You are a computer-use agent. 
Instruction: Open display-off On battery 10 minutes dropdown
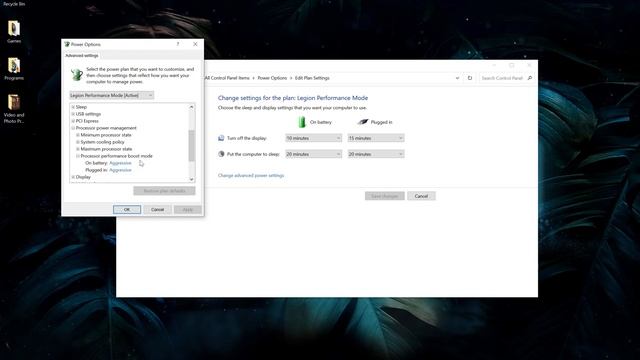(313, 138)
